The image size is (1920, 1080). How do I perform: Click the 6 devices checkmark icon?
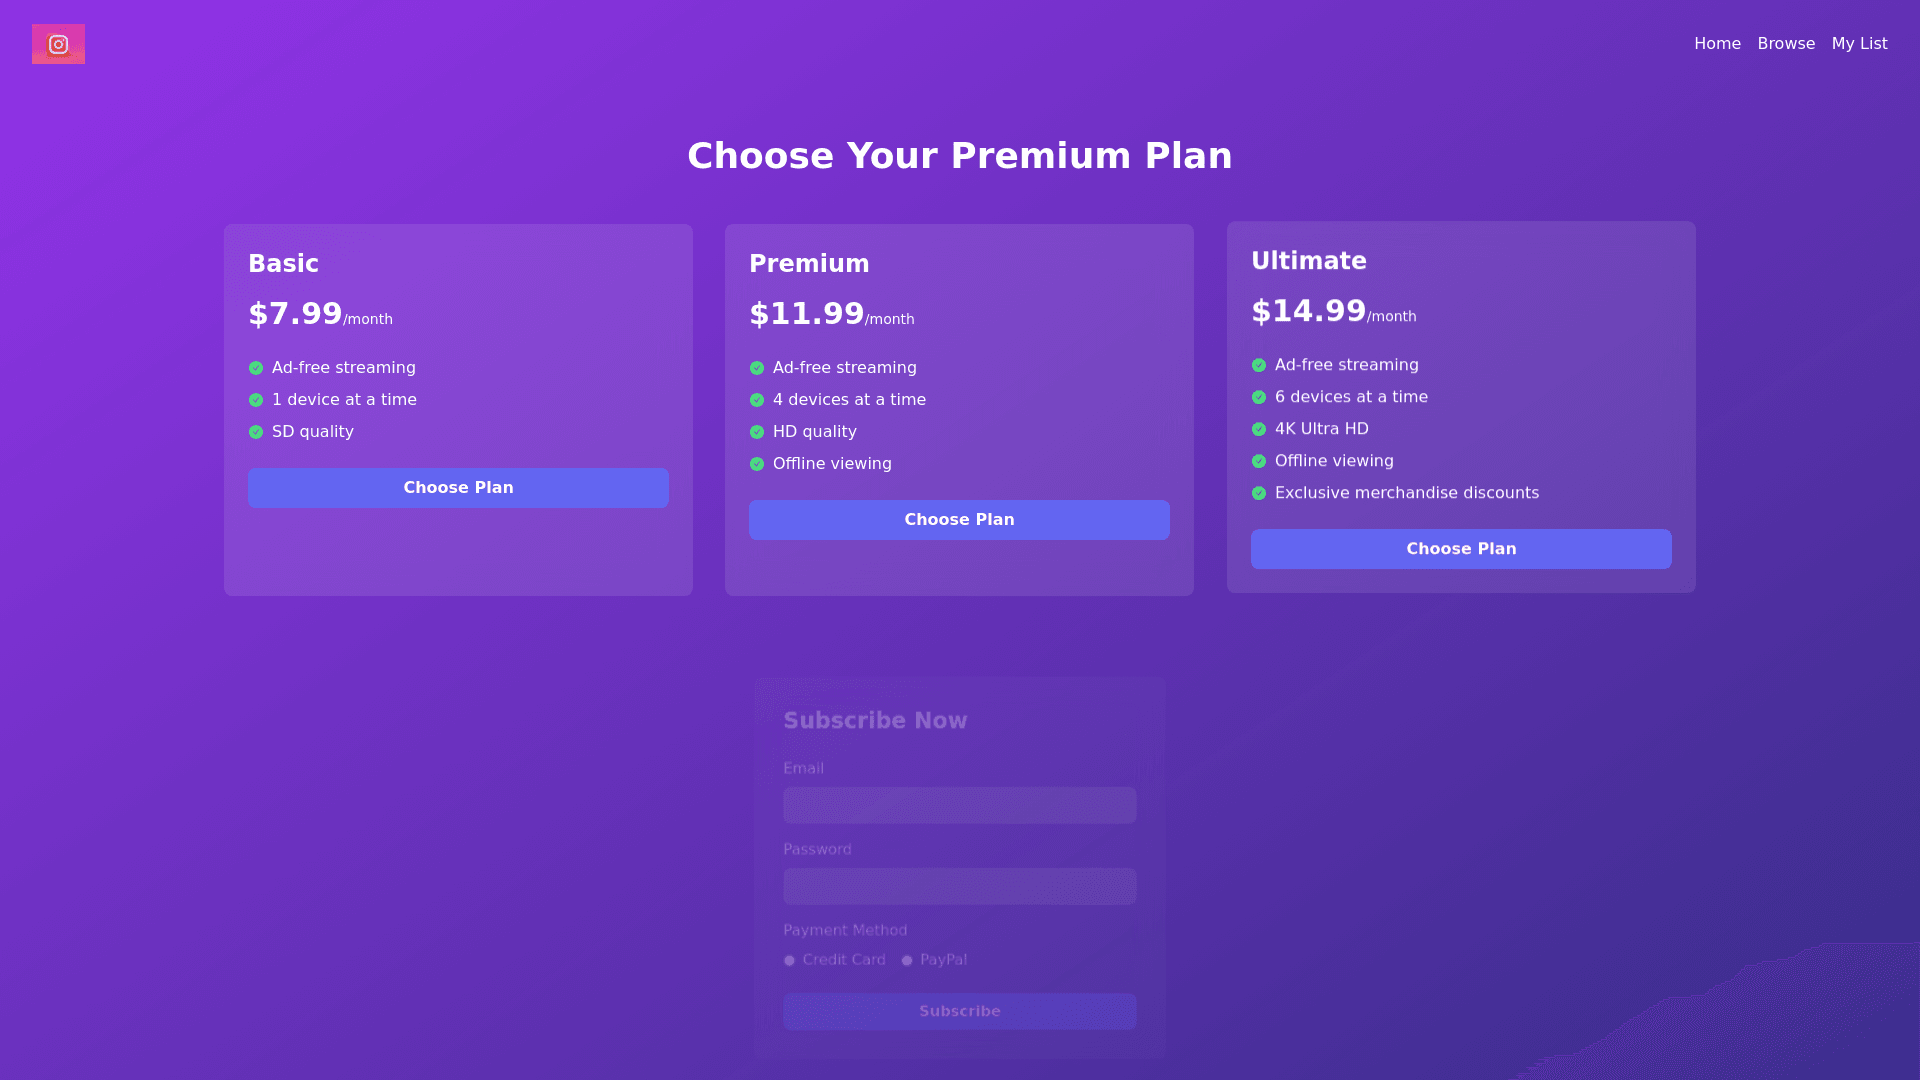tap(1259, 397)
